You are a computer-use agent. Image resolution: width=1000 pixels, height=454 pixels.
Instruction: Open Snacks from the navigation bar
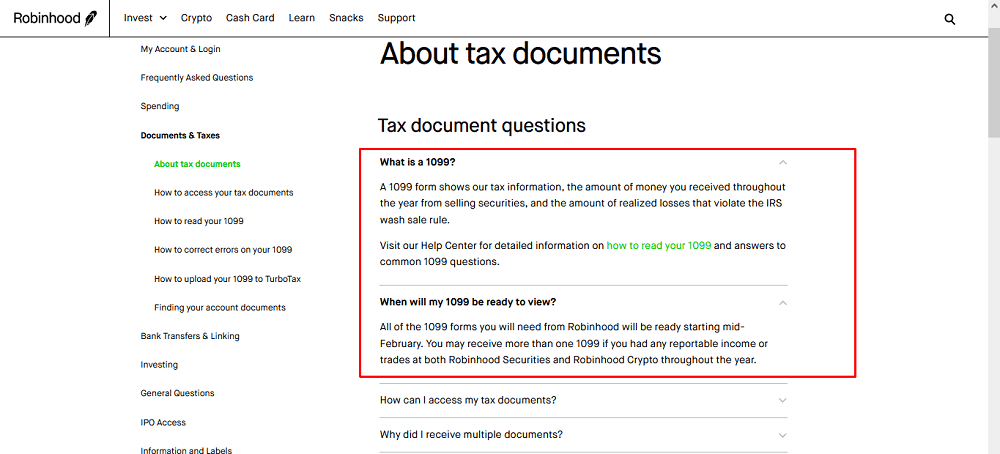346,18
